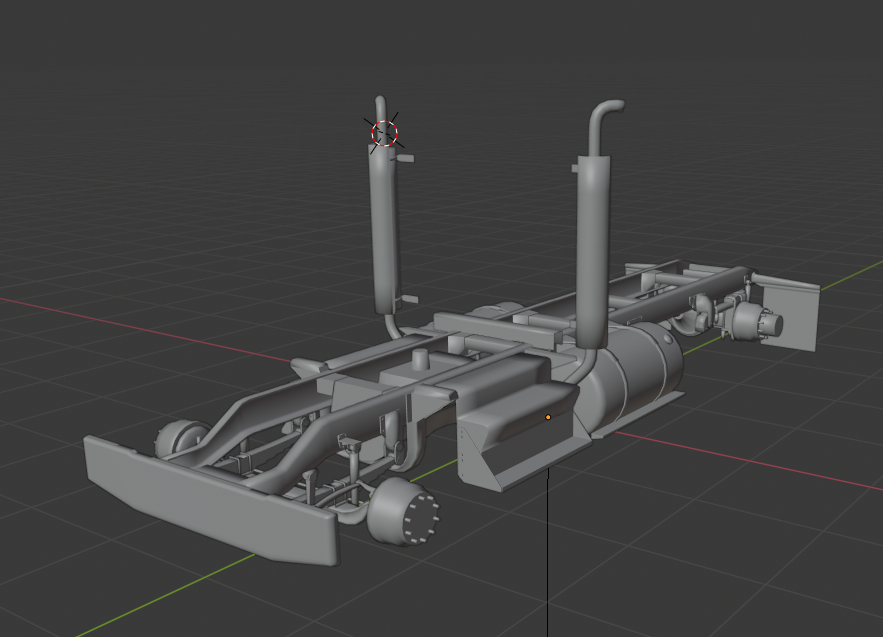Image resolution: width=883 pixels, height=637 pixels.
Task: Select the right exhaust stack muffler
Action: coord(593,252)
